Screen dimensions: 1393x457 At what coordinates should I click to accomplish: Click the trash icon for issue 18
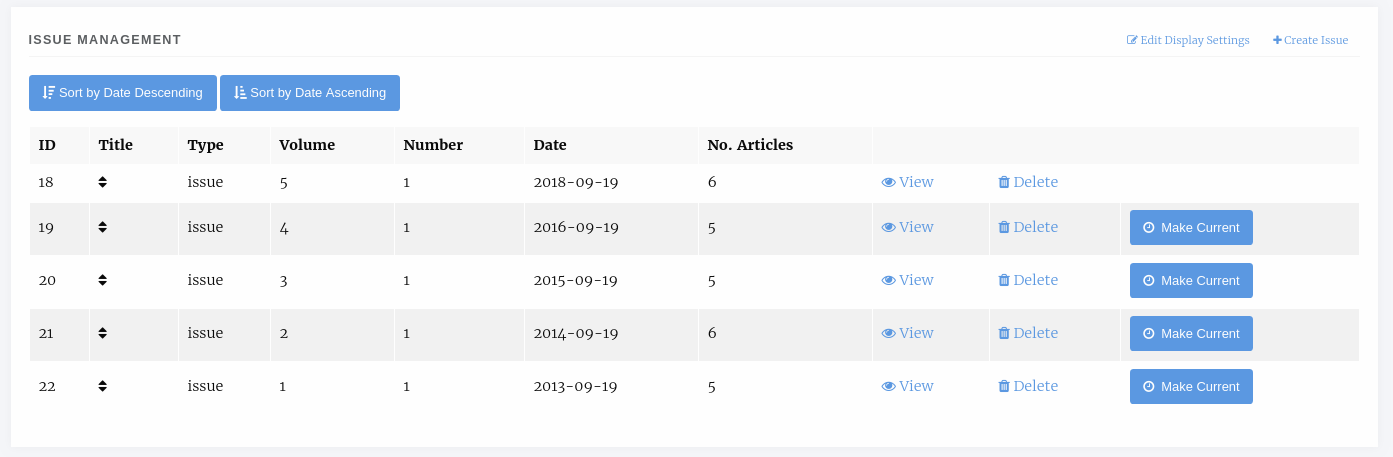click(1004, 182)
